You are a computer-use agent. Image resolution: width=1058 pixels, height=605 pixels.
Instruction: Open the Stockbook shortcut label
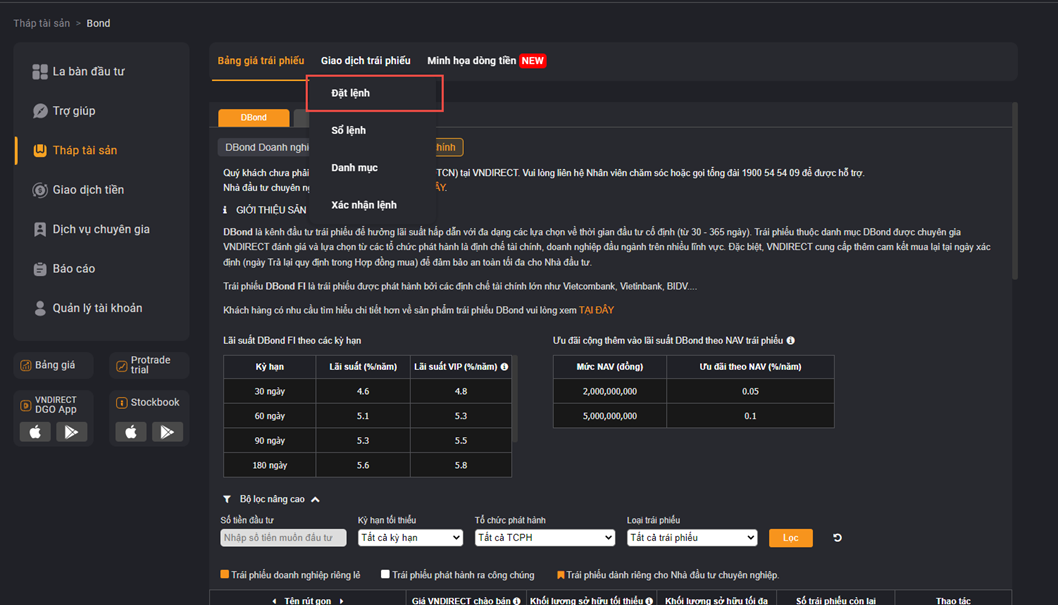coord(155,403)
